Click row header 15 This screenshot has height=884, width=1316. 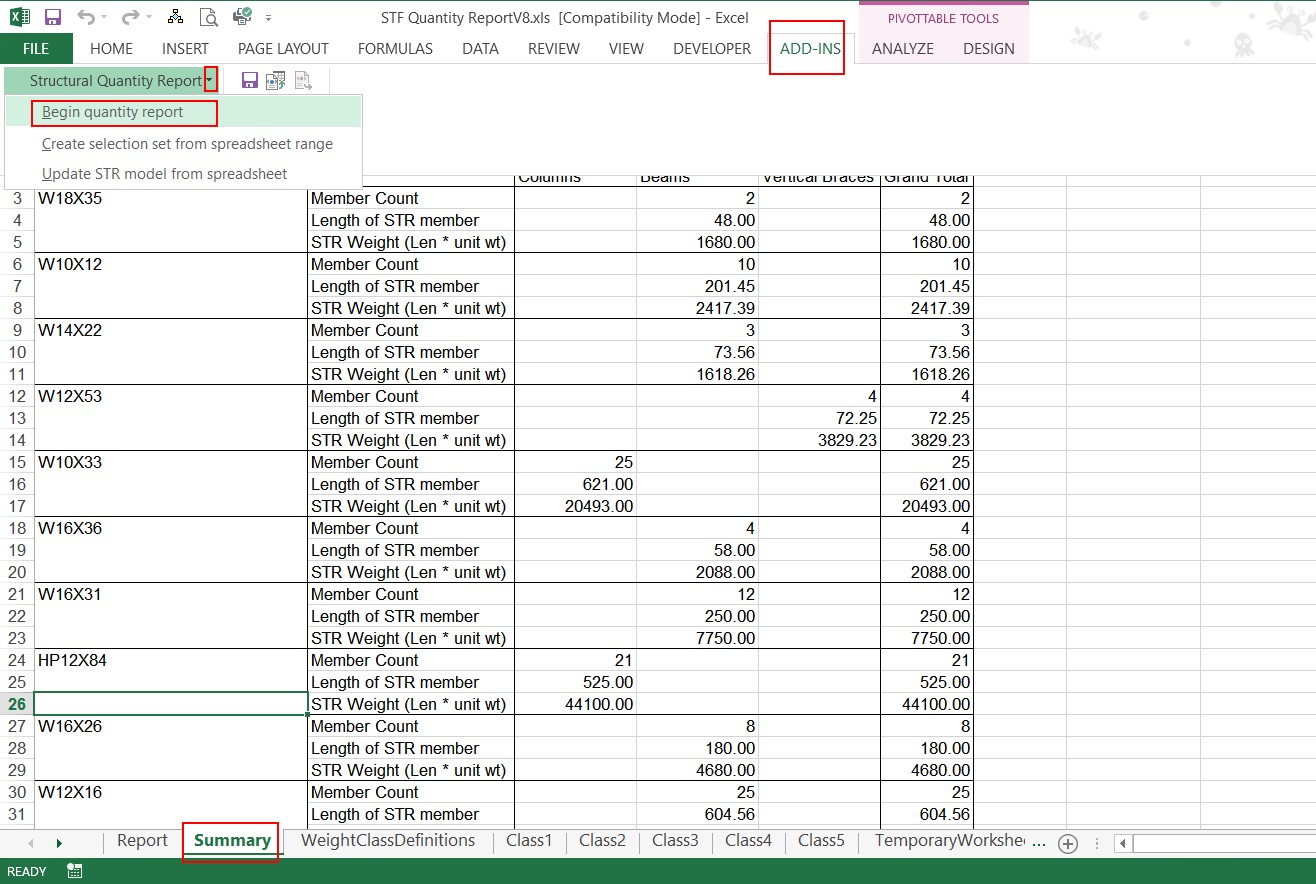pyautogui.click(x=17, y=462)
